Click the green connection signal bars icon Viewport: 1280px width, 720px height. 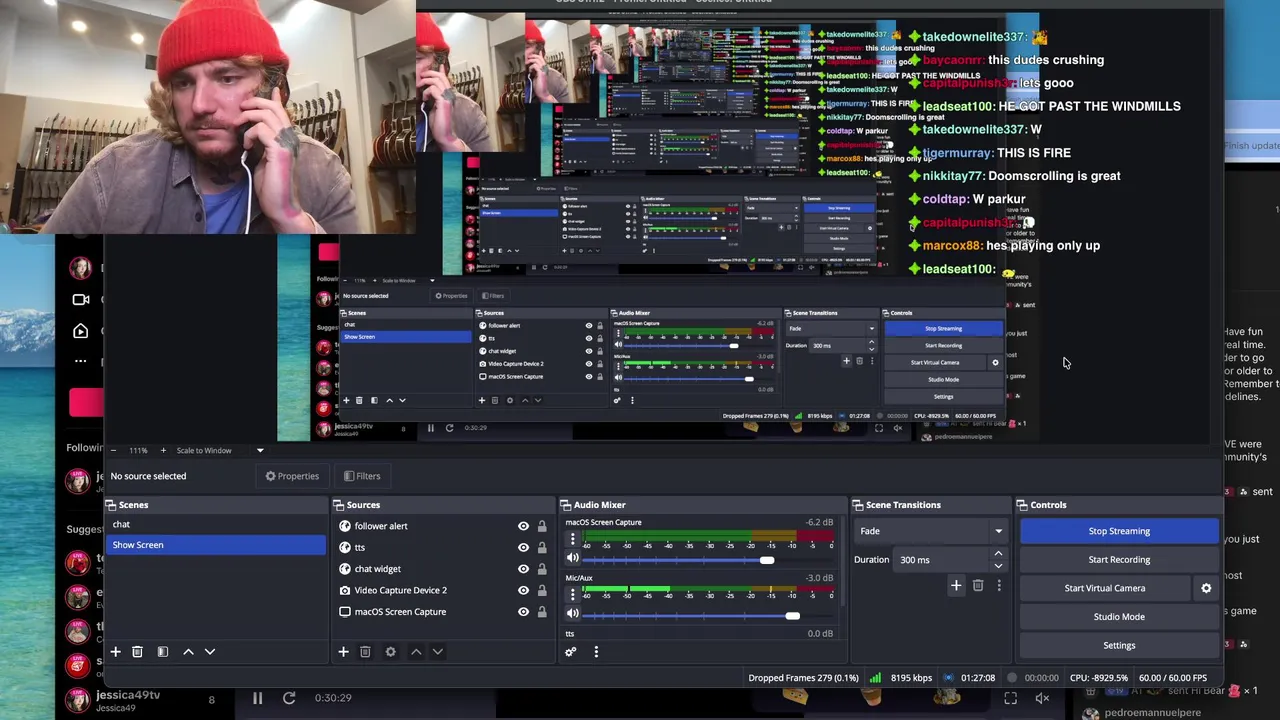click(875, 678)
